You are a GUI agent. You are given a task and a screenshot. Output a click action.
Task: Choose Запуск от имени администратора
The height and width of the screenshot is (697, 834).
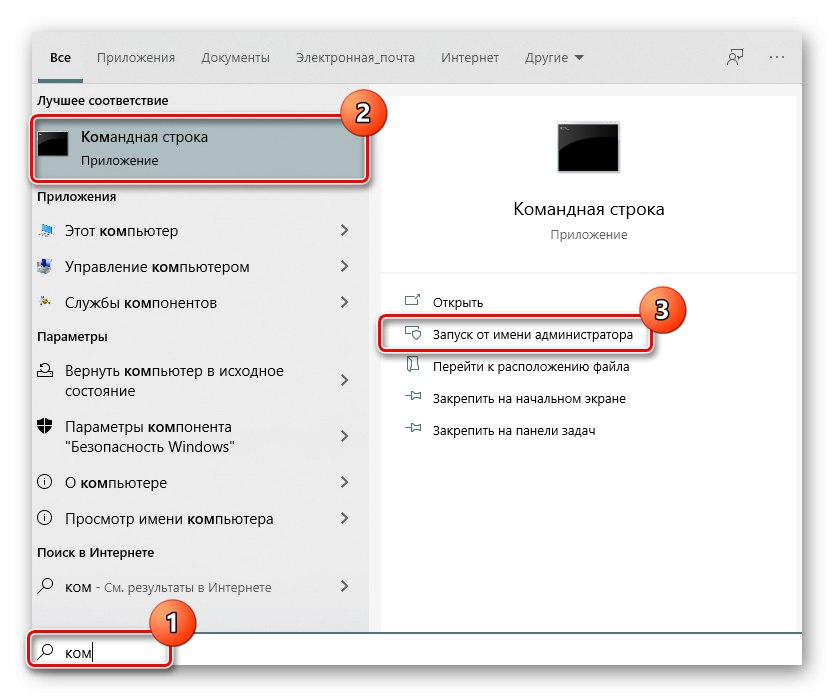click(532, 334)
